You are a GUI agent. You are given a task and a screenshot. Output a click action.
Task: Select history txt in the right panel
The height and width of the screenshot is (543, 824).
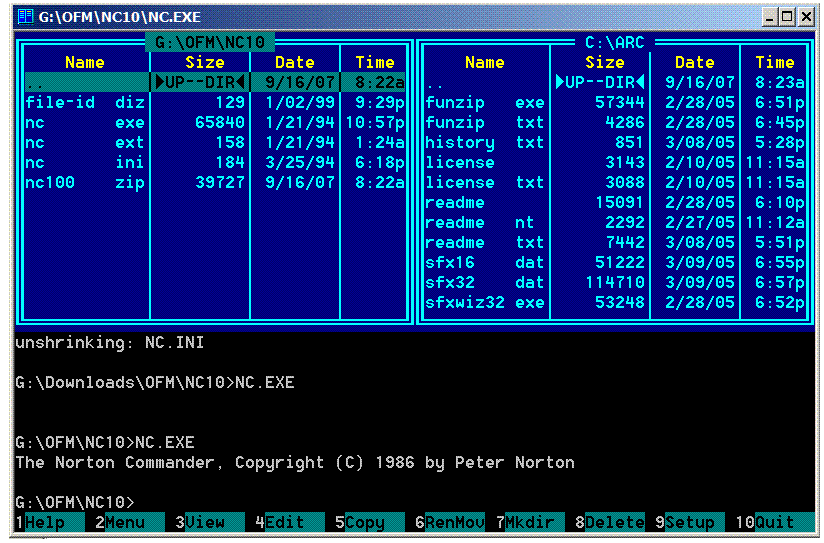(615, 142)
